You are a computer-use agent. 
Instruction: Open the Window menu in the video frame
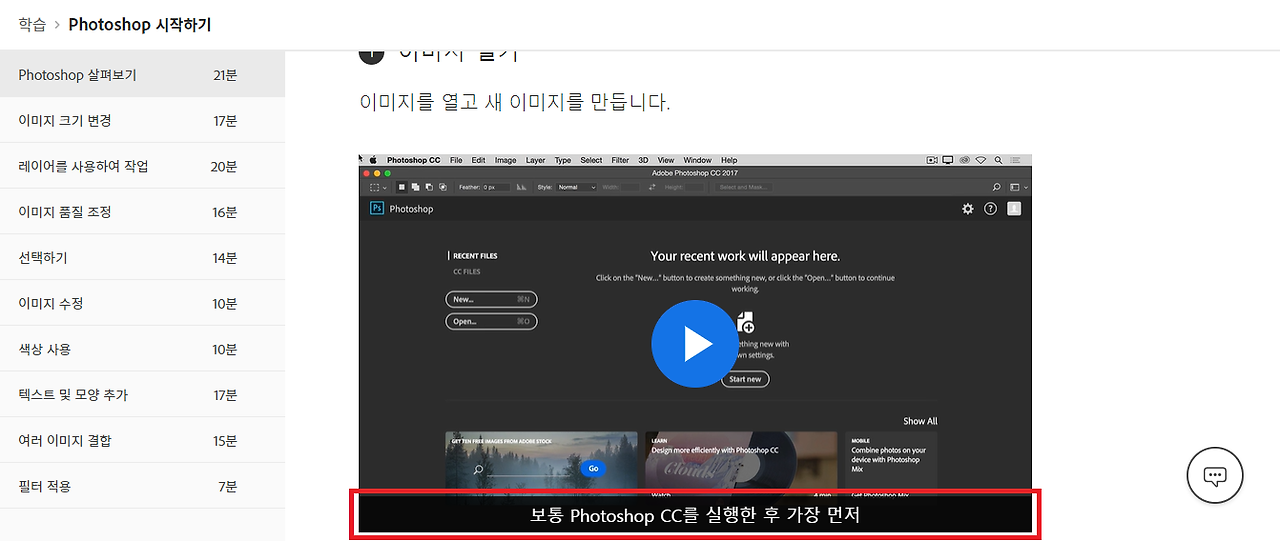[x=697, y=160]
